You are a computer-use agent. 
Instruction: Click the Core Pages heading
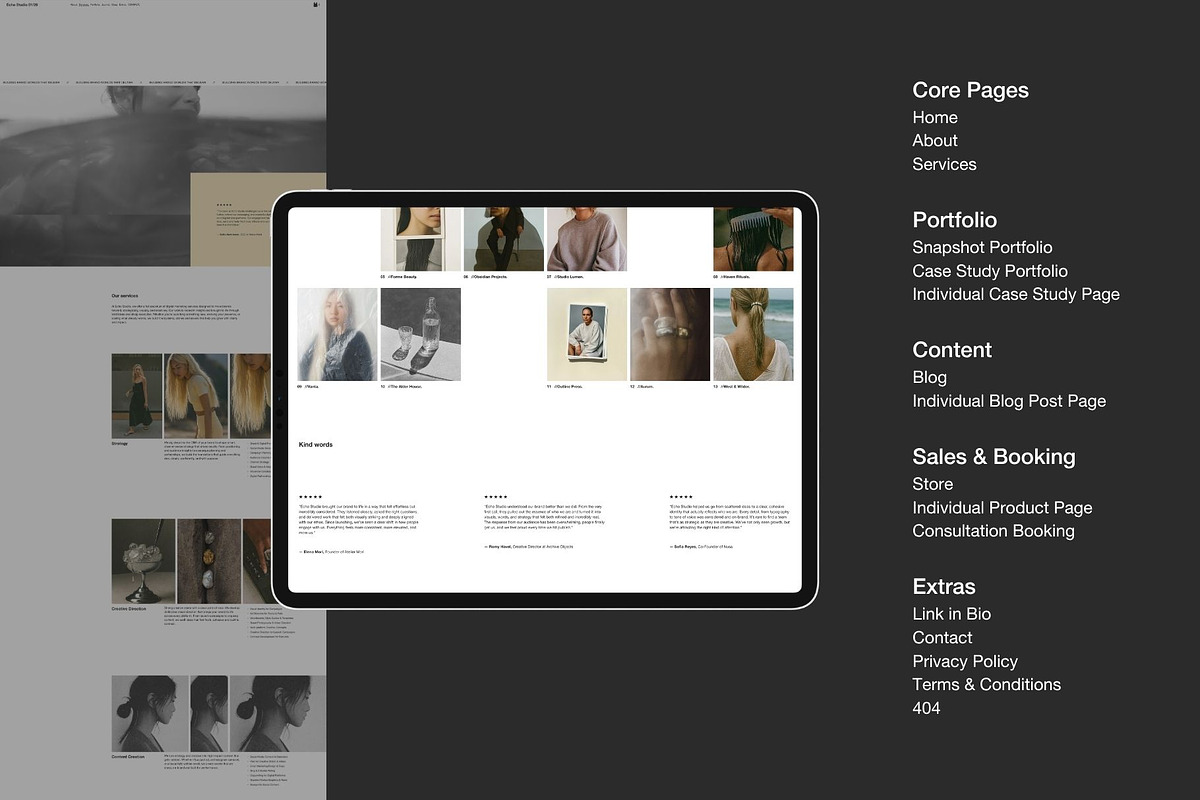tap(970, 90)
